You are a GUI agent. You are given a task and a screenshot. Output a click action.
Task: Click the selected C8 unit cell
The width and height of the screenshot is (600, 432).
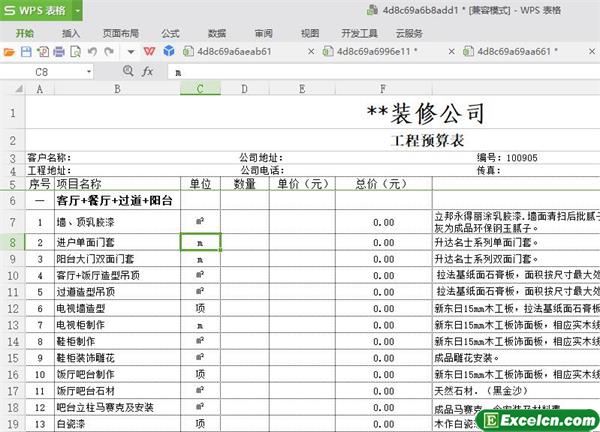(x=200, y=243)
